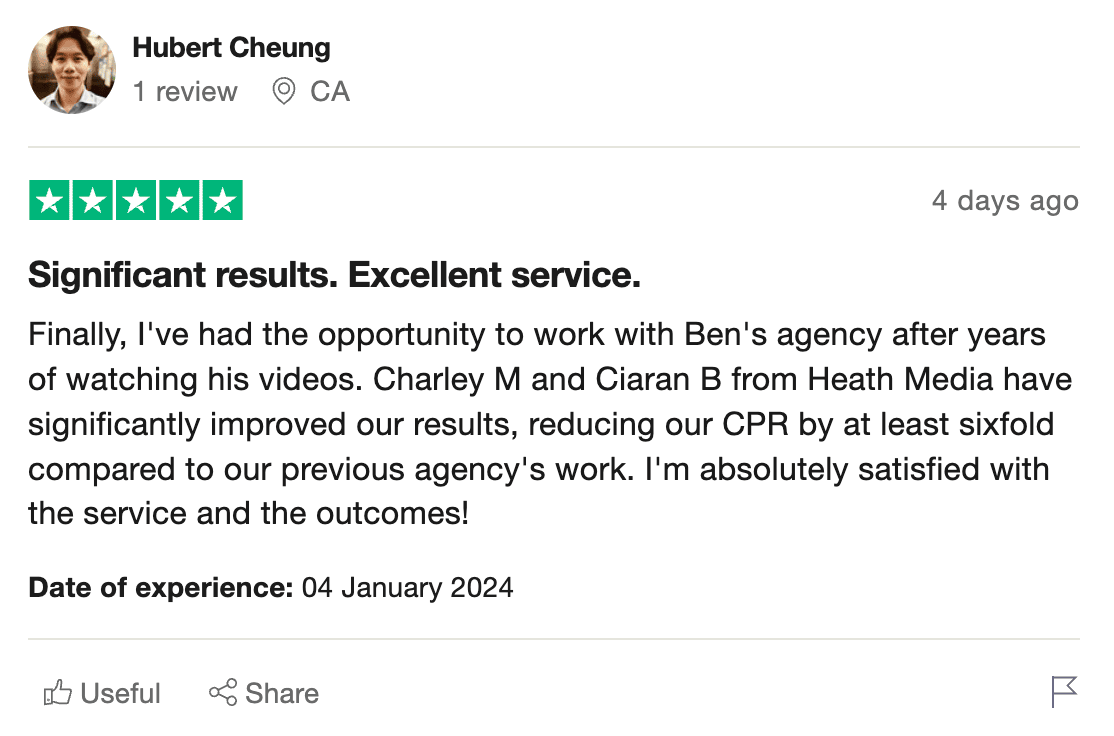Click the first green rating star
The image size is (1114, 736).
pyautogui.click(x=49, y=201)
